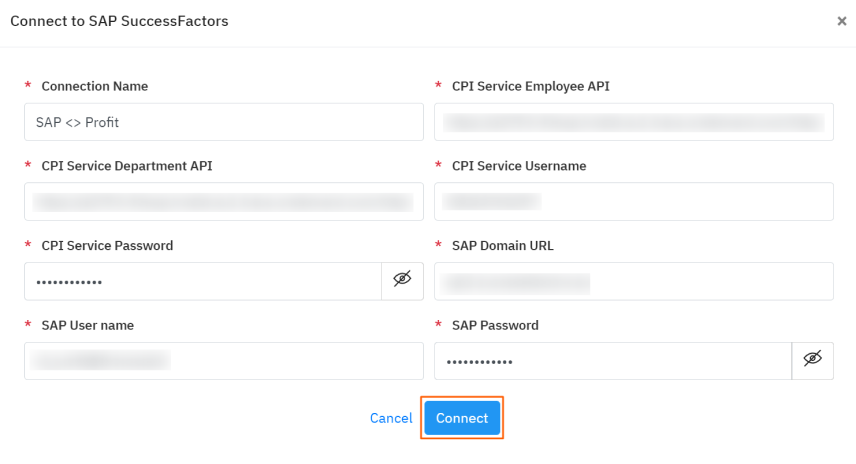Click inside the SAP Password field
Viewport: 856px width, 464px height.
point(613,361)
